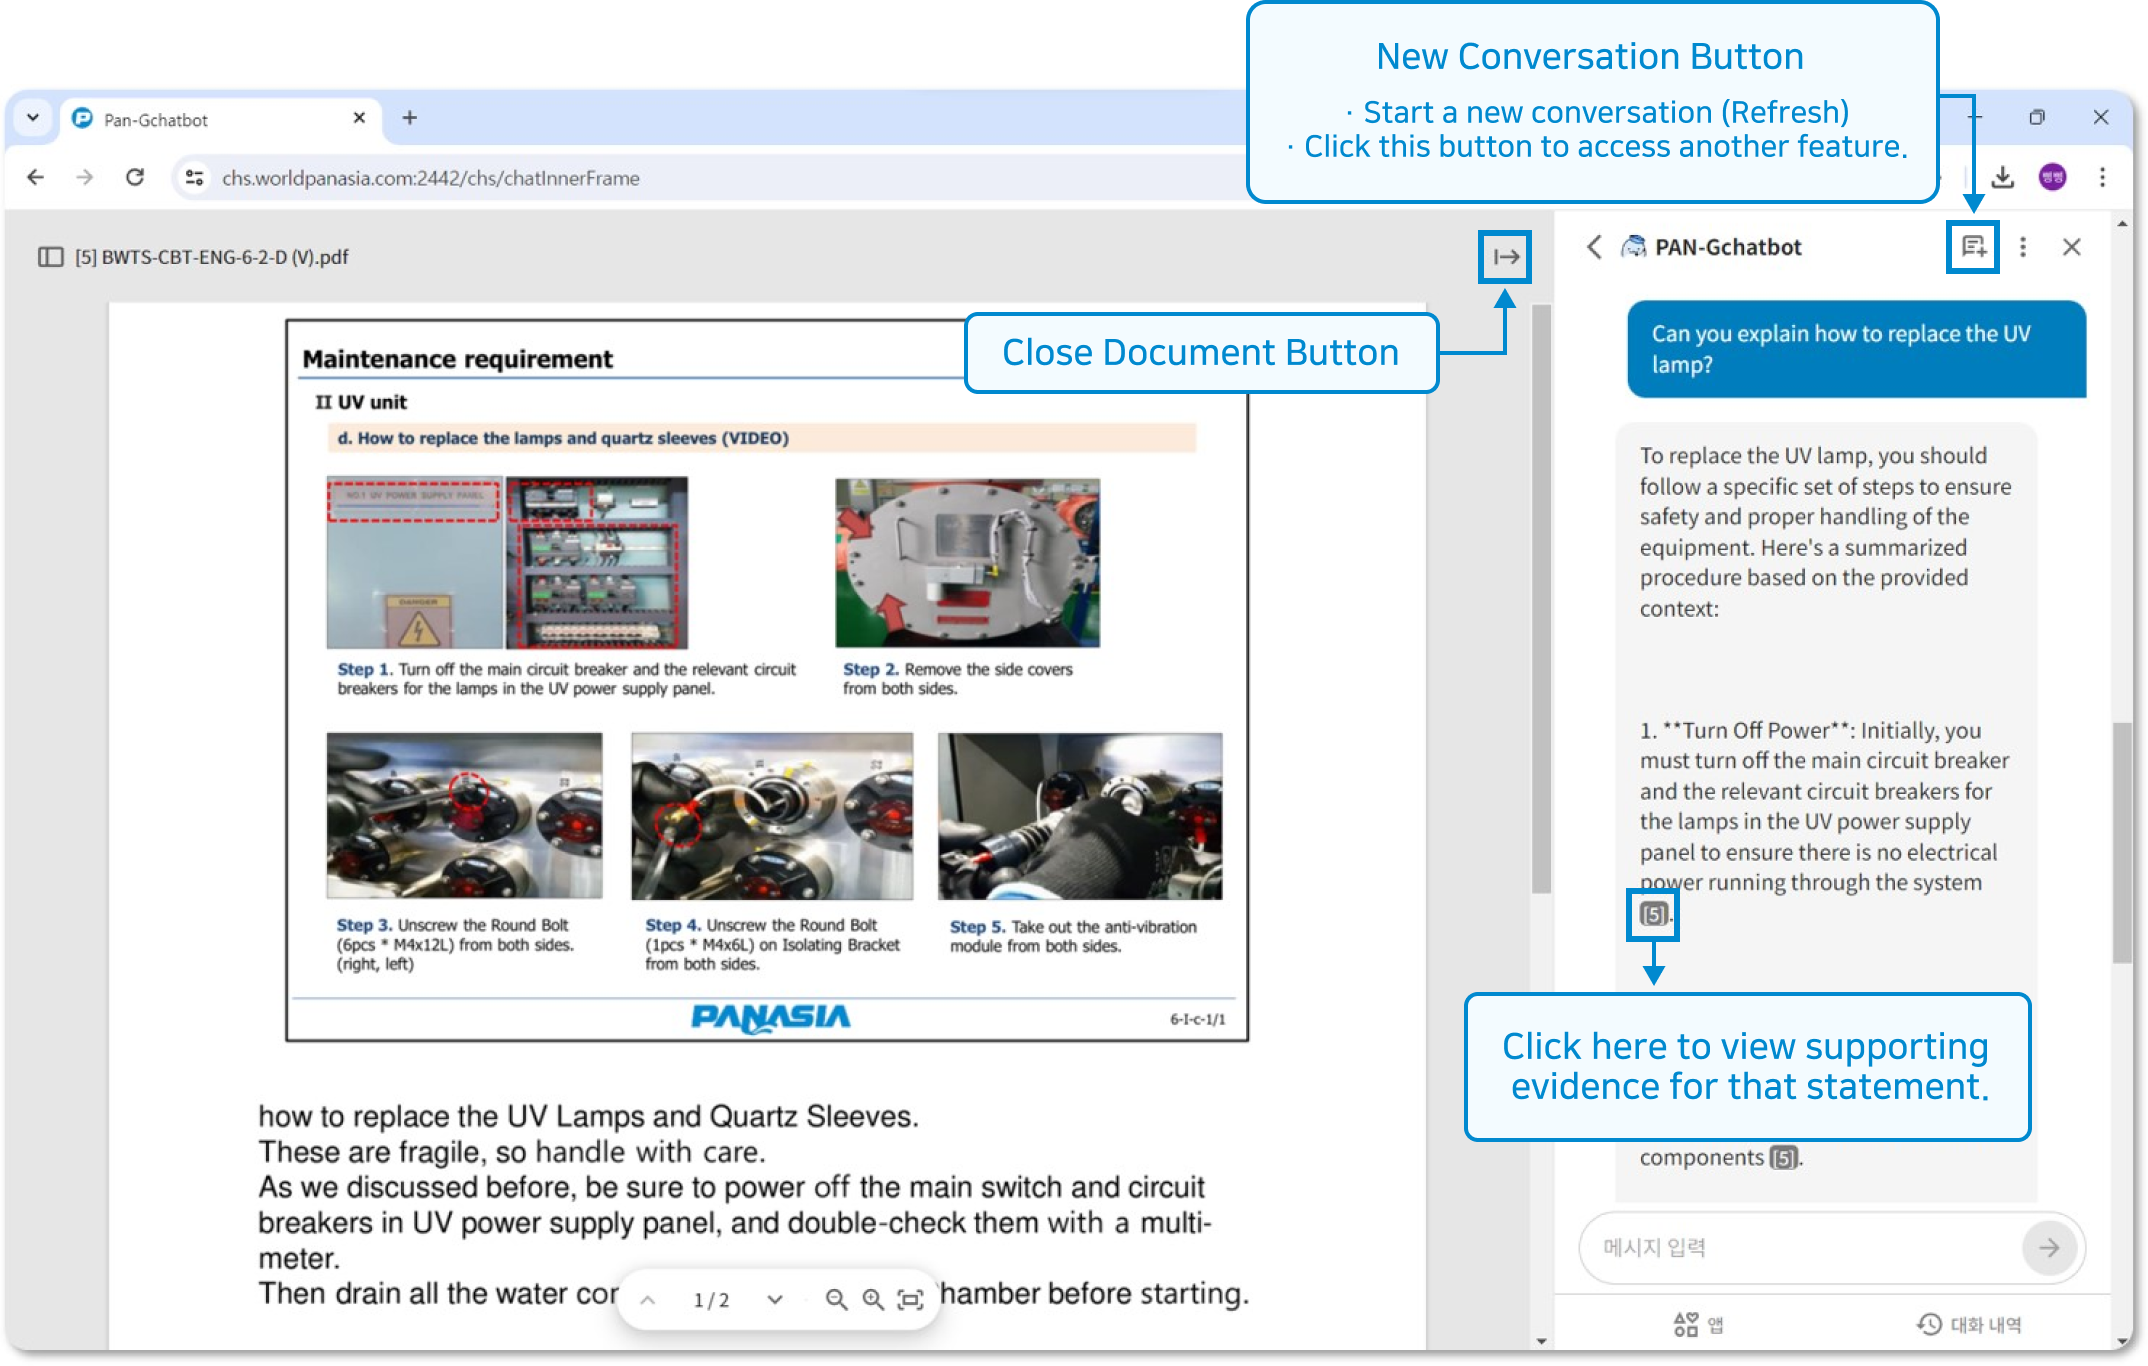The image size is (2148, 1366).
Task: Click the user question message bubble
Action: click(1857, 349)
